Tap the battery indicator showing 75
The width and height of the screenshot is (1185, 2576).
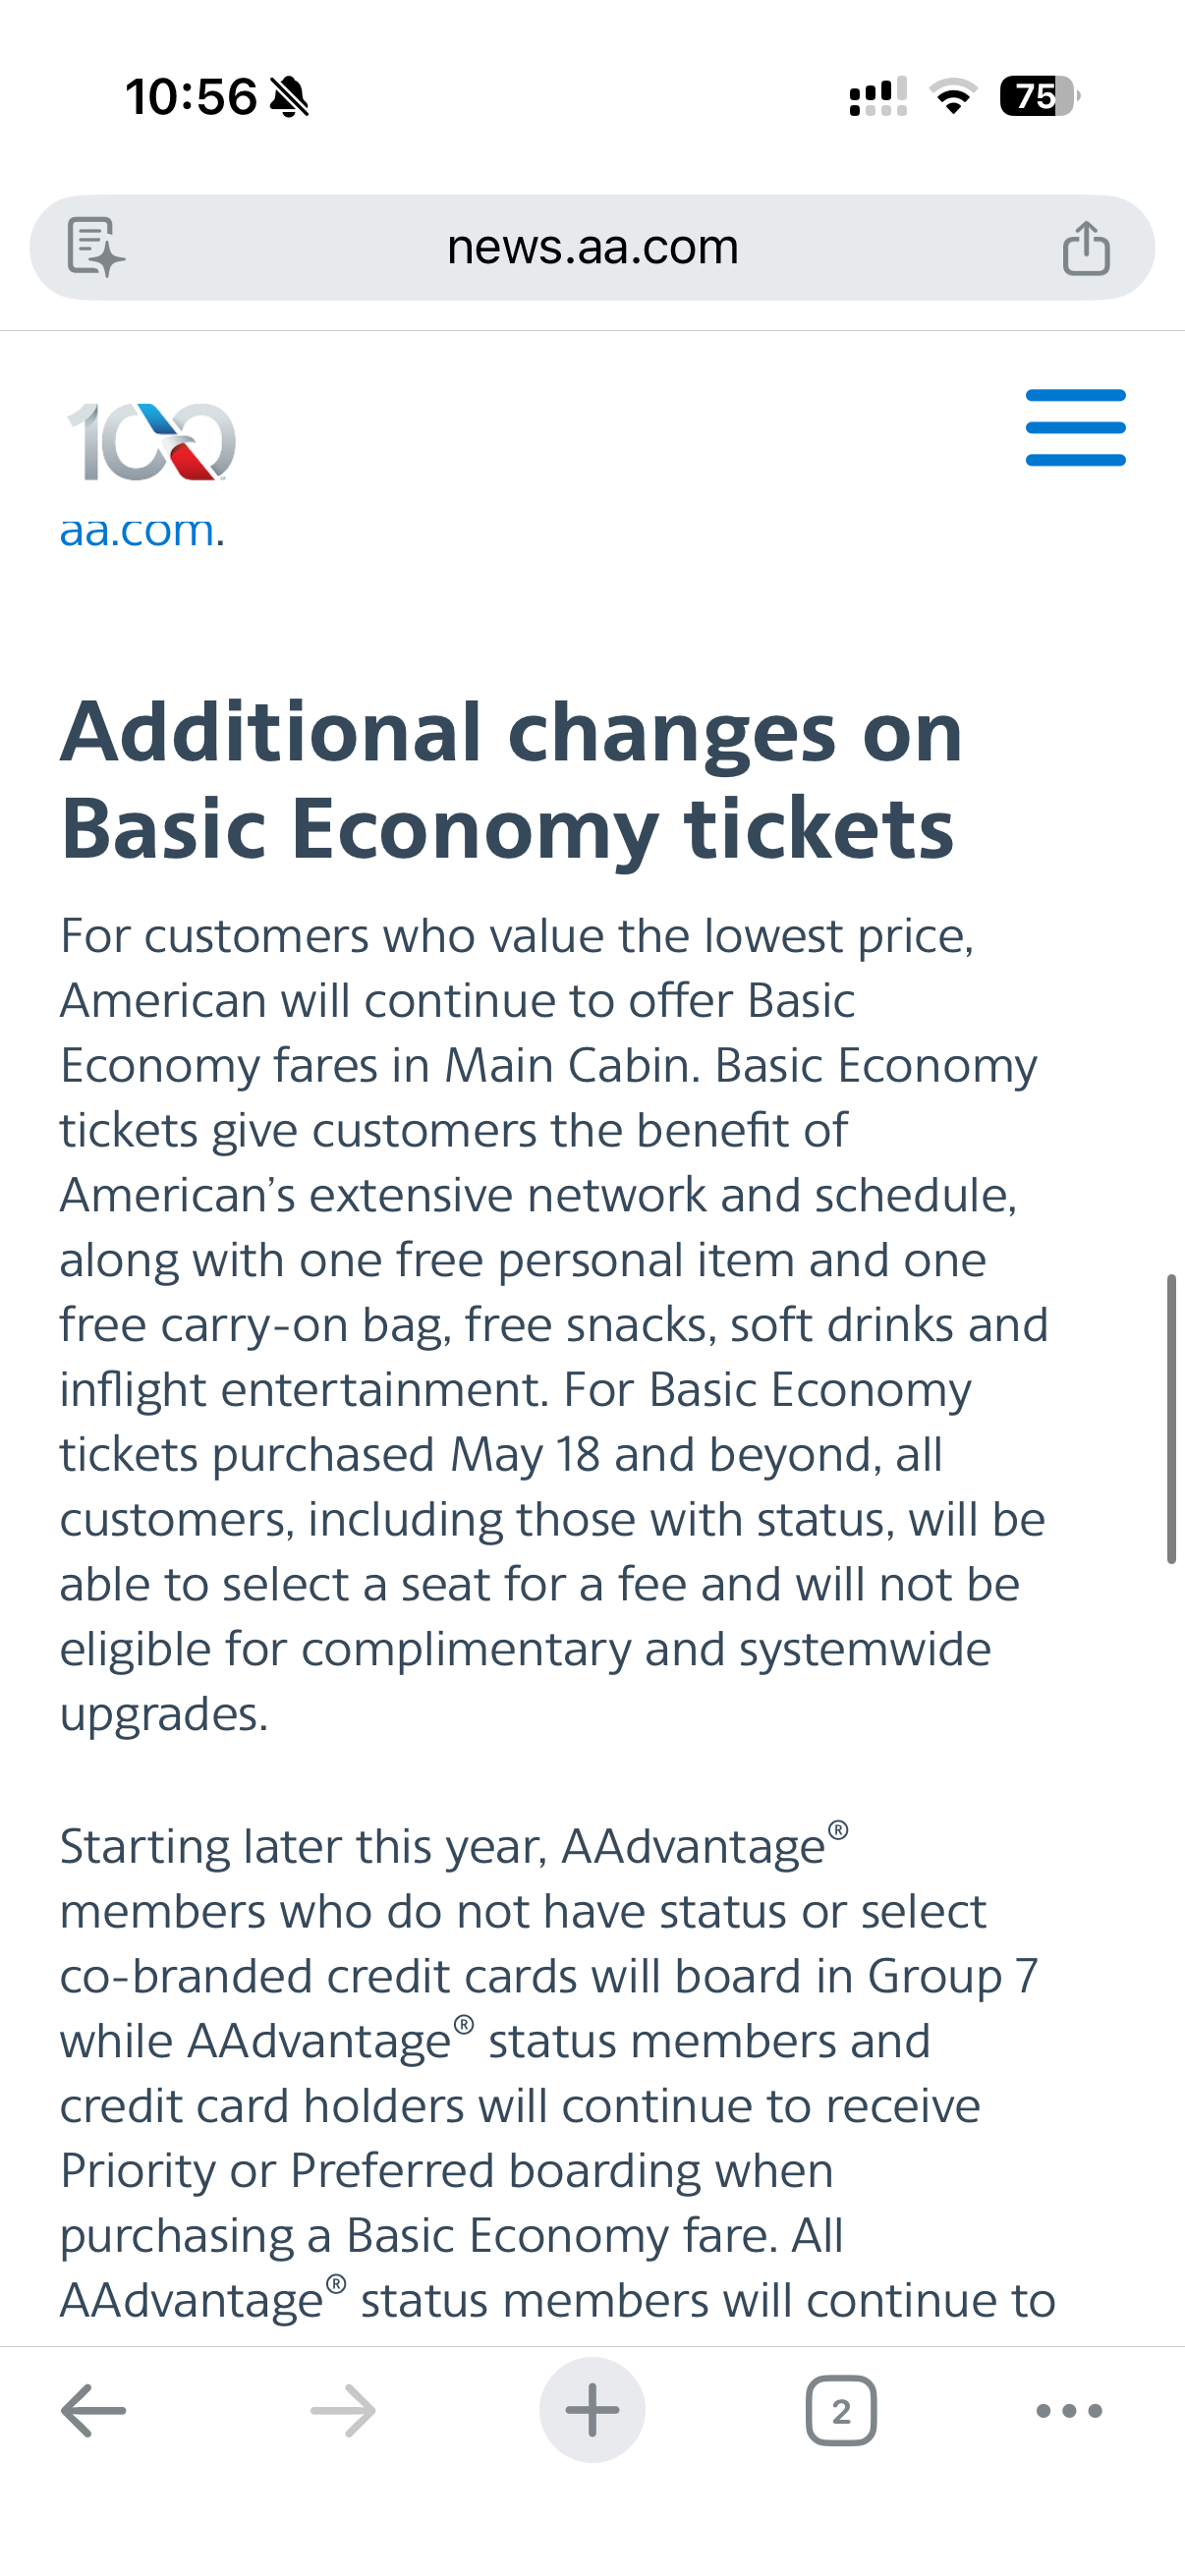1039,97
